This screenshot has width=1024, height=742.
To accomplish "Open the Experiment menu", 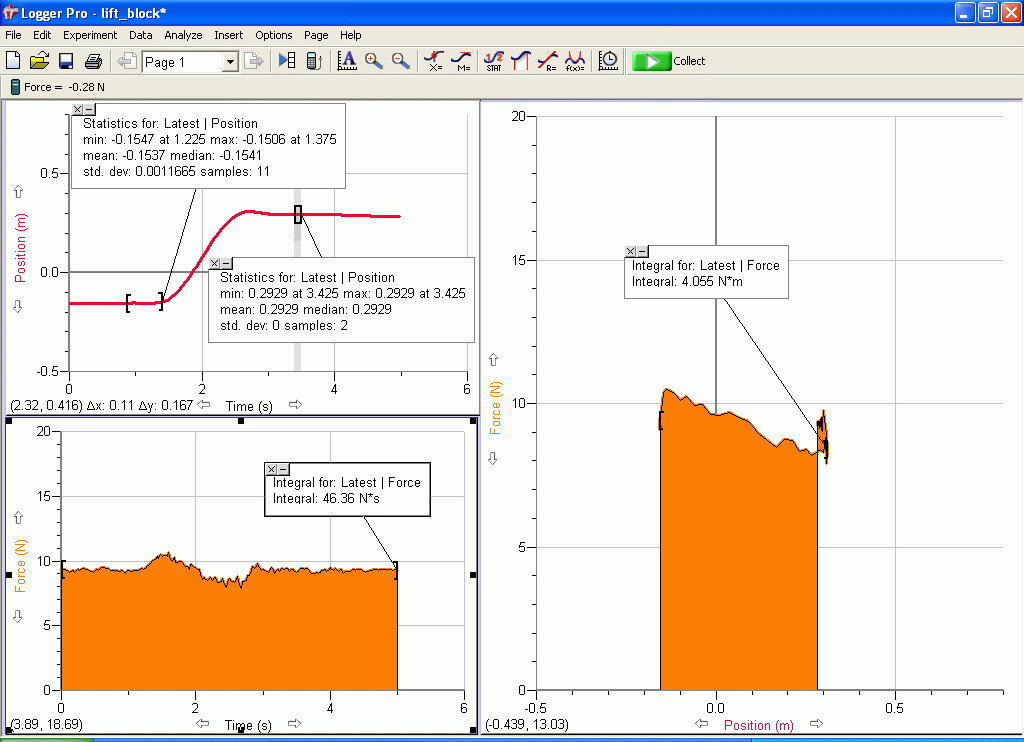I will click(x=90, y=35).
